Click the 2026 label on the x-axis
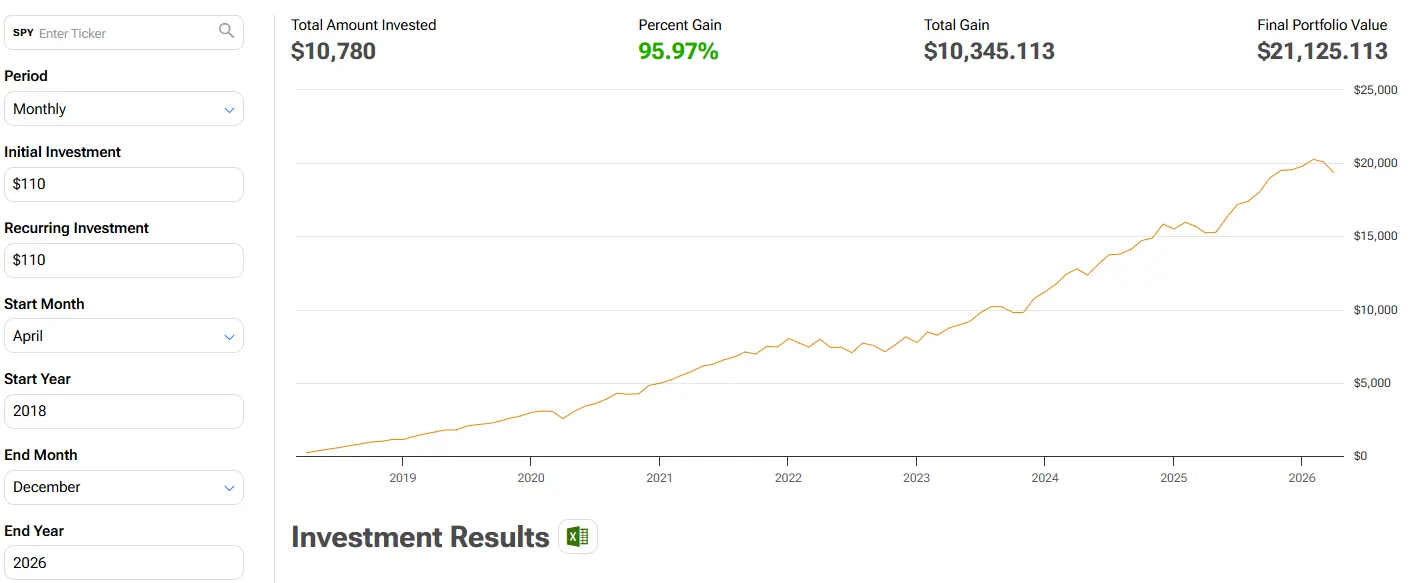 point(1302,478)
